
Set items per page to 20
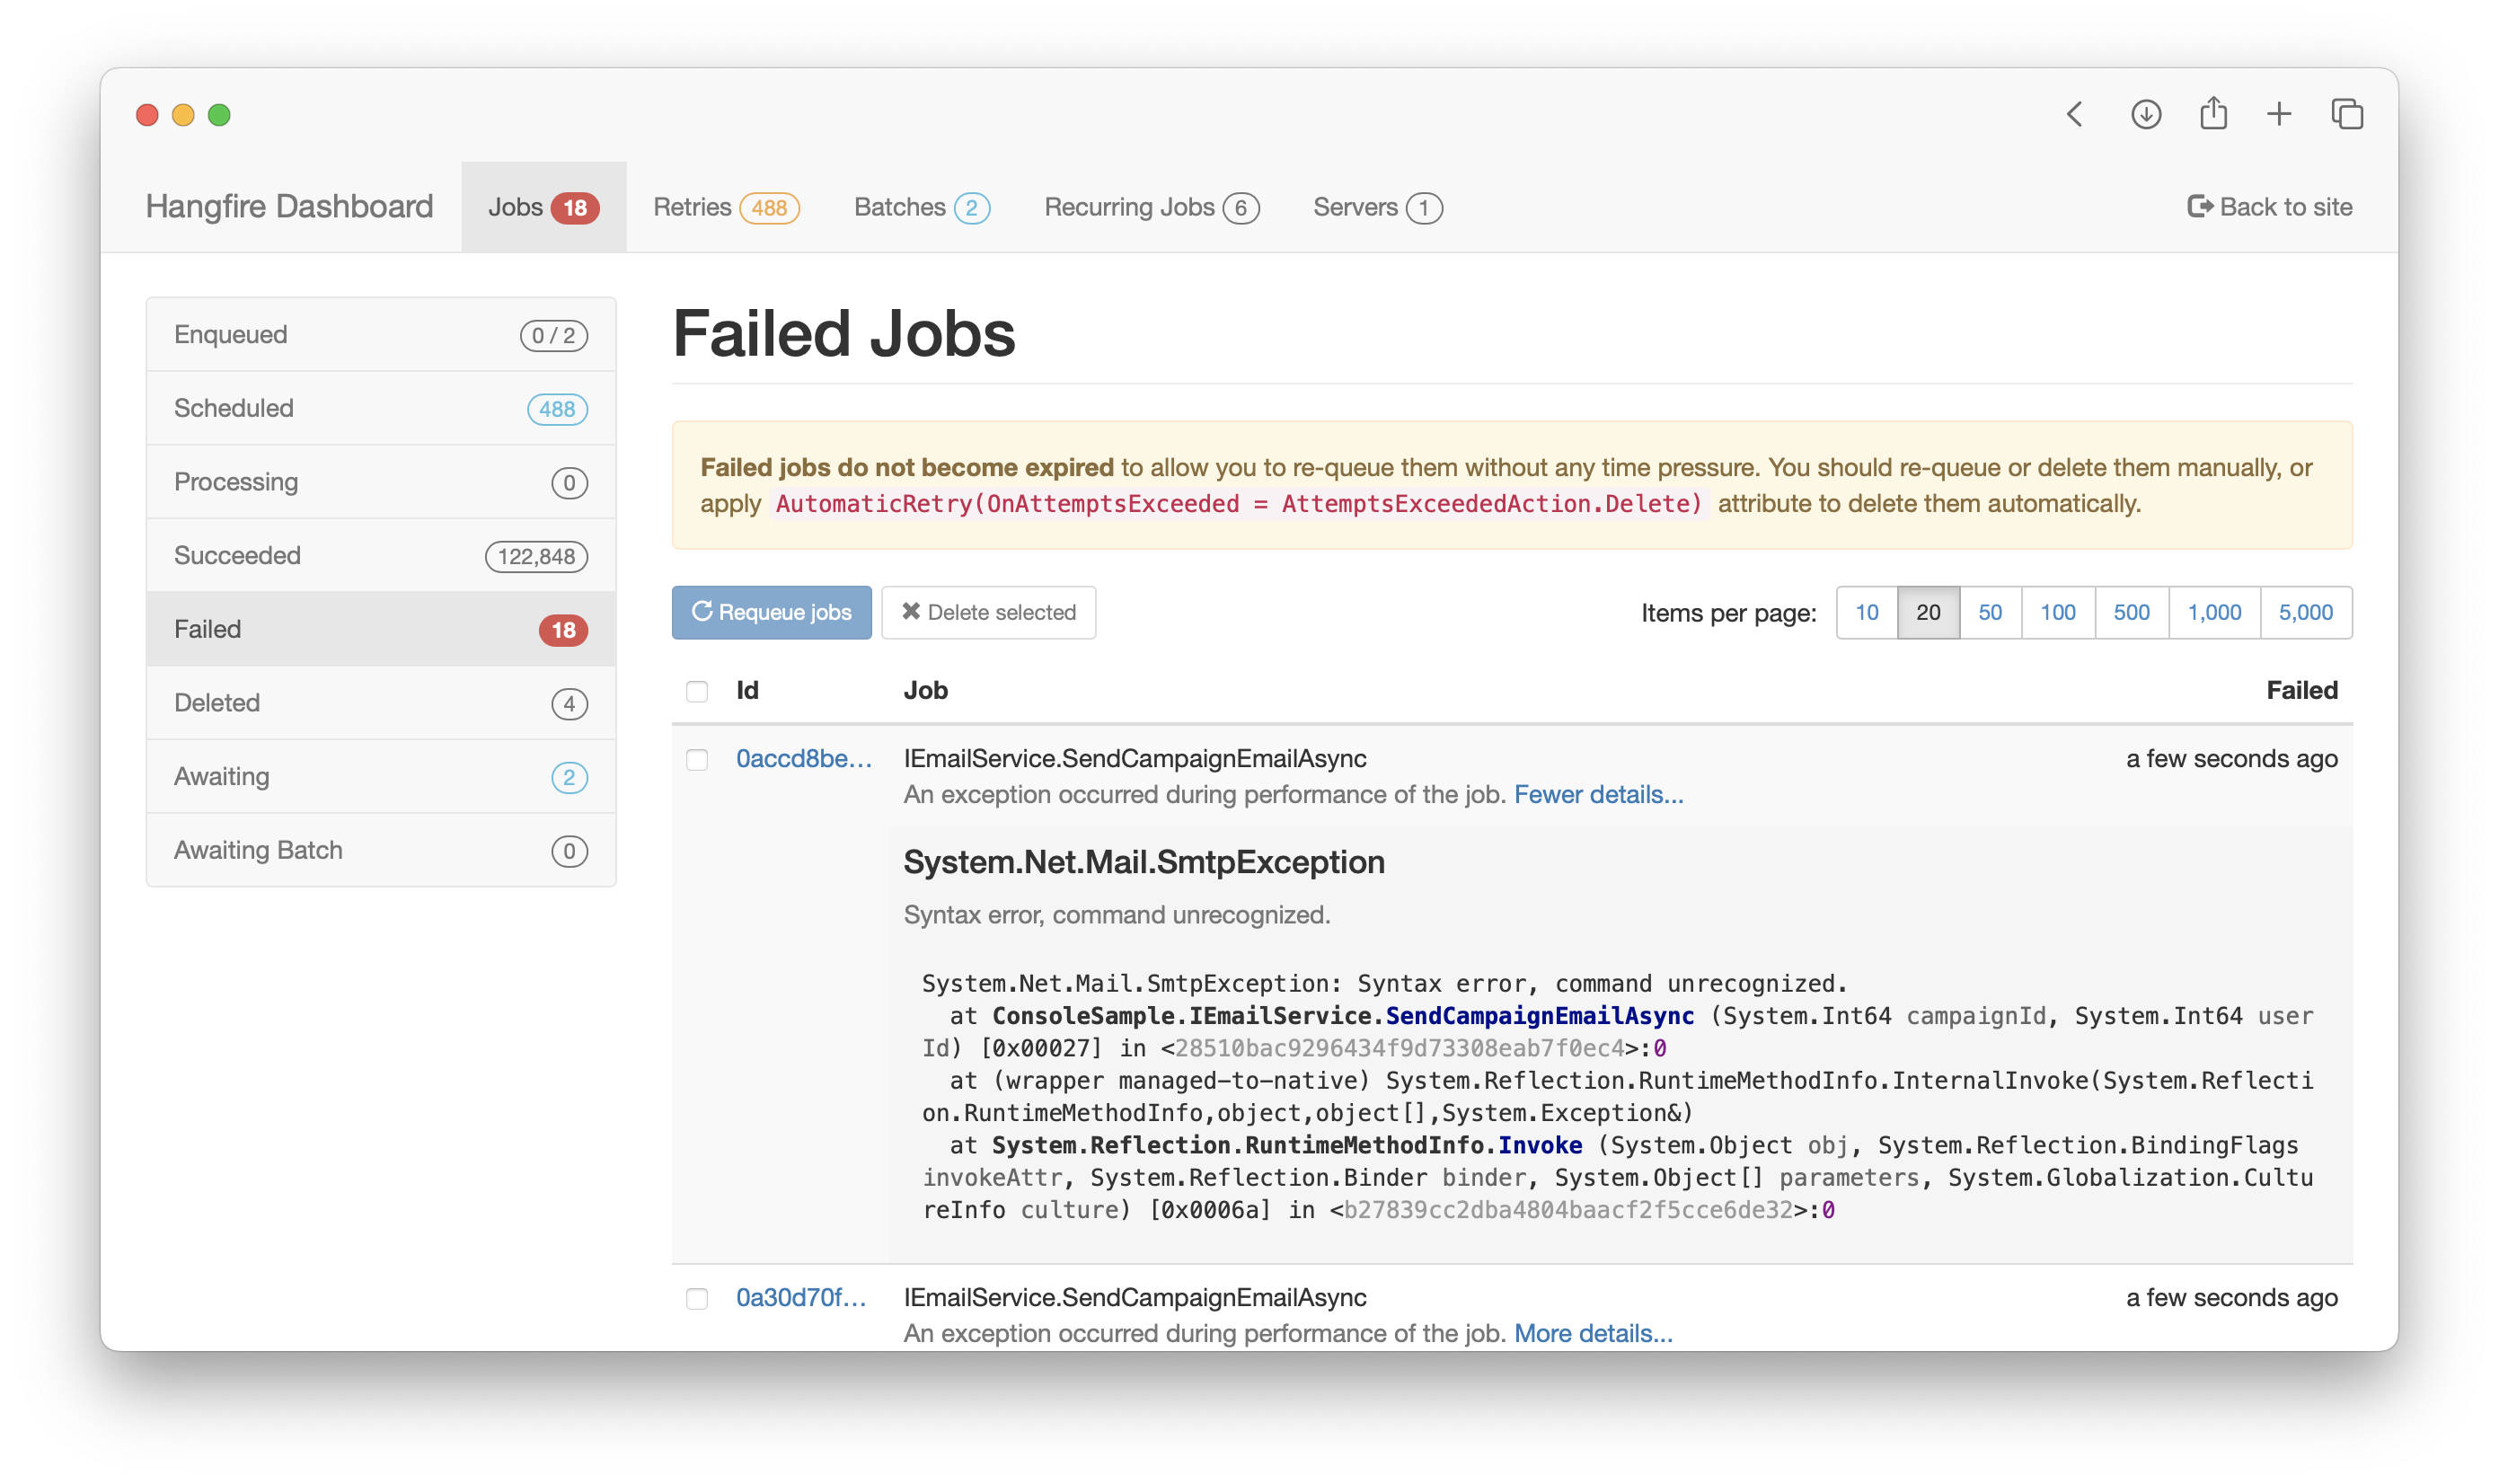click(1928, 612)
